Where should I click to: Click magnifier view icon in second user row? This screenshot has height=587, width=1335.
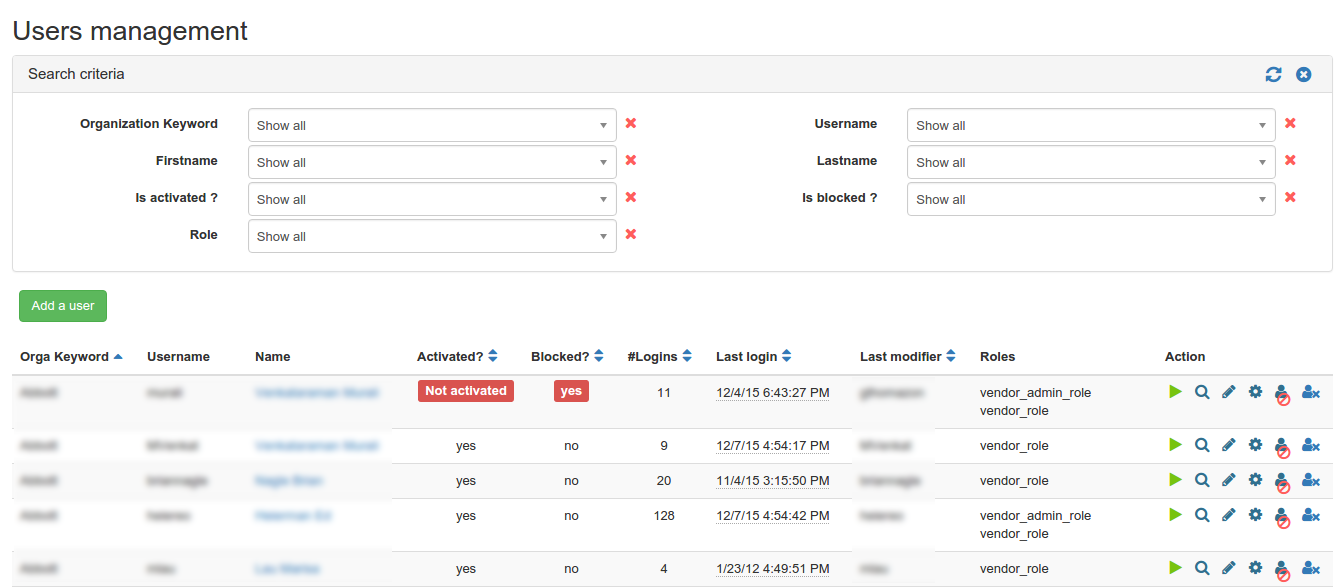pos(1202,445)
